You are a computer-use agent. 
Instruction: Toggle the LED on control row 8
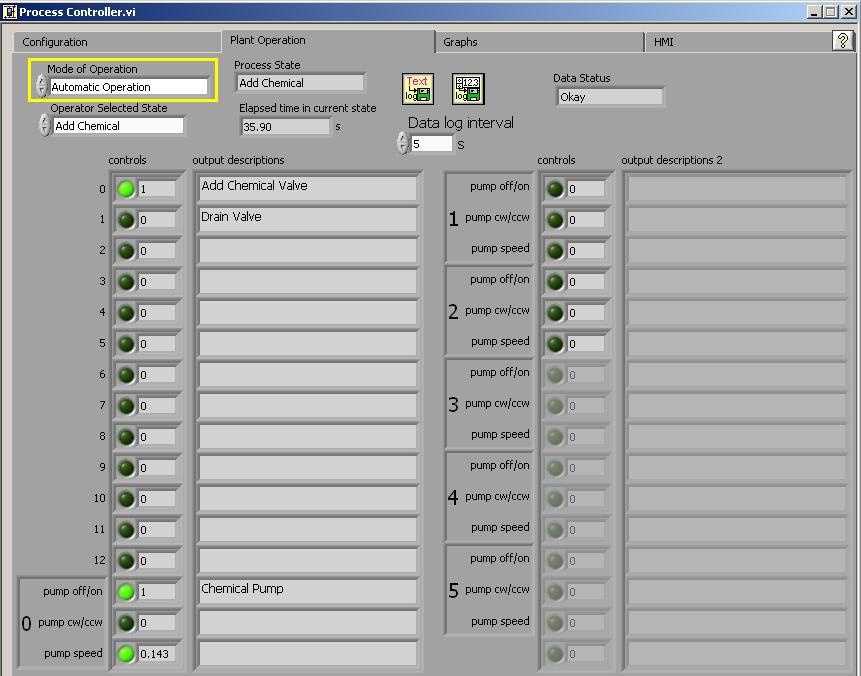pyautogui.click(x=126, y=437)
